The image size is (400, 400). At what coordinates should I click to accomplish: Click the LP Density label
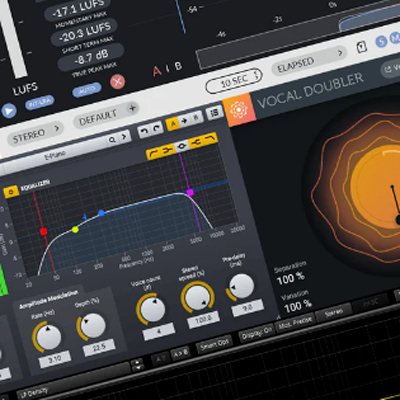pyautogui.click(x=34, y=393)
